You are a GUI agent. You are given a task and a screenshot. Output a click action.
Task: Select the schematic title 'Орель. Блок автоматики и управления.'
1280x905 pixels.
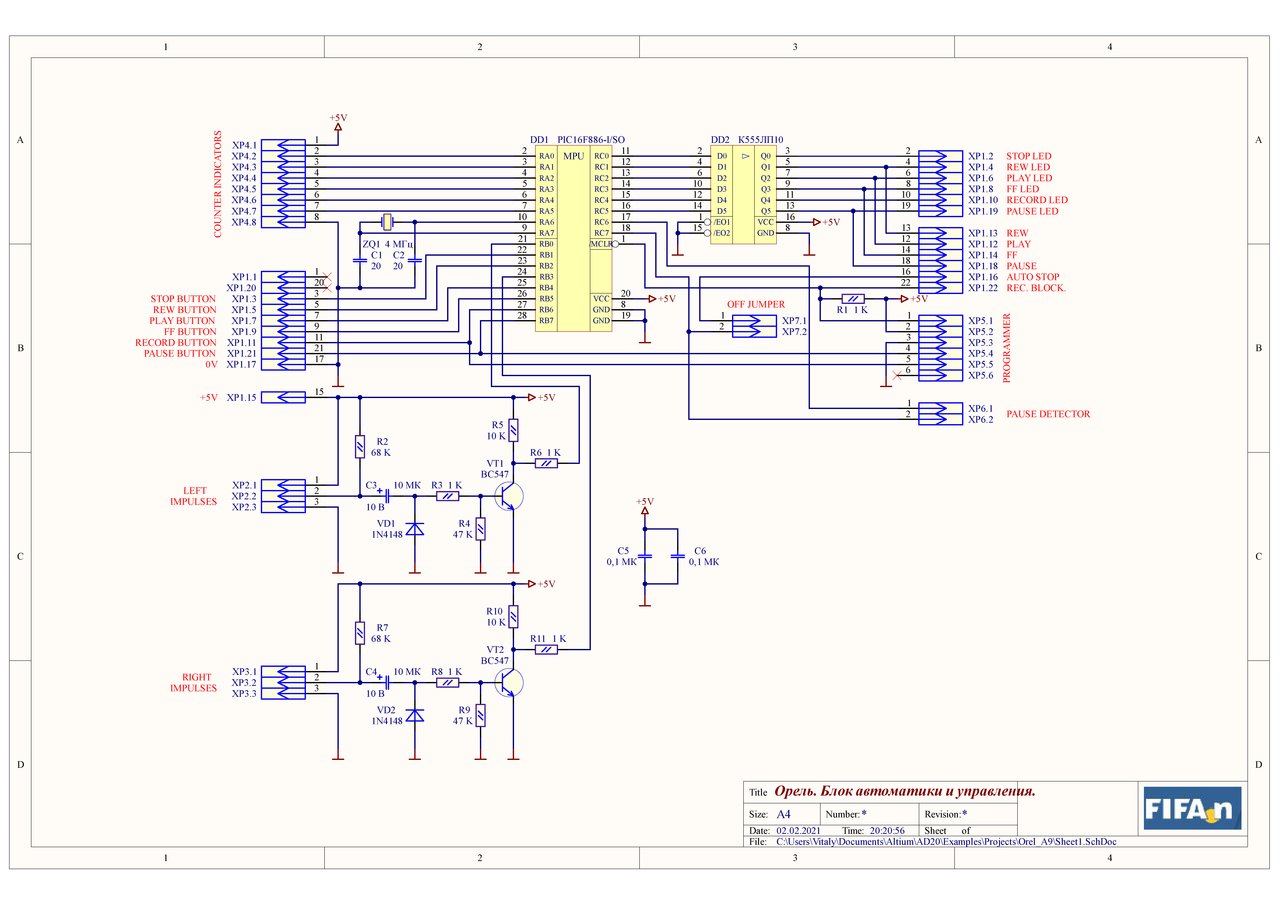905,791
